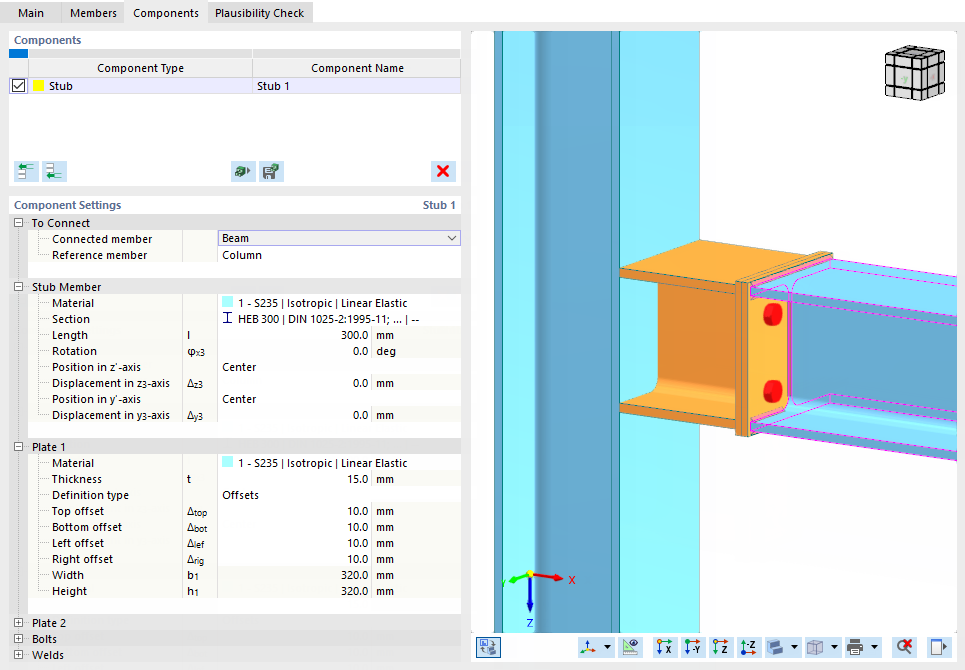The image size is (965, 670).
Task: Switch to the Plausibility Check tab
Action: [x=259, y=13]
